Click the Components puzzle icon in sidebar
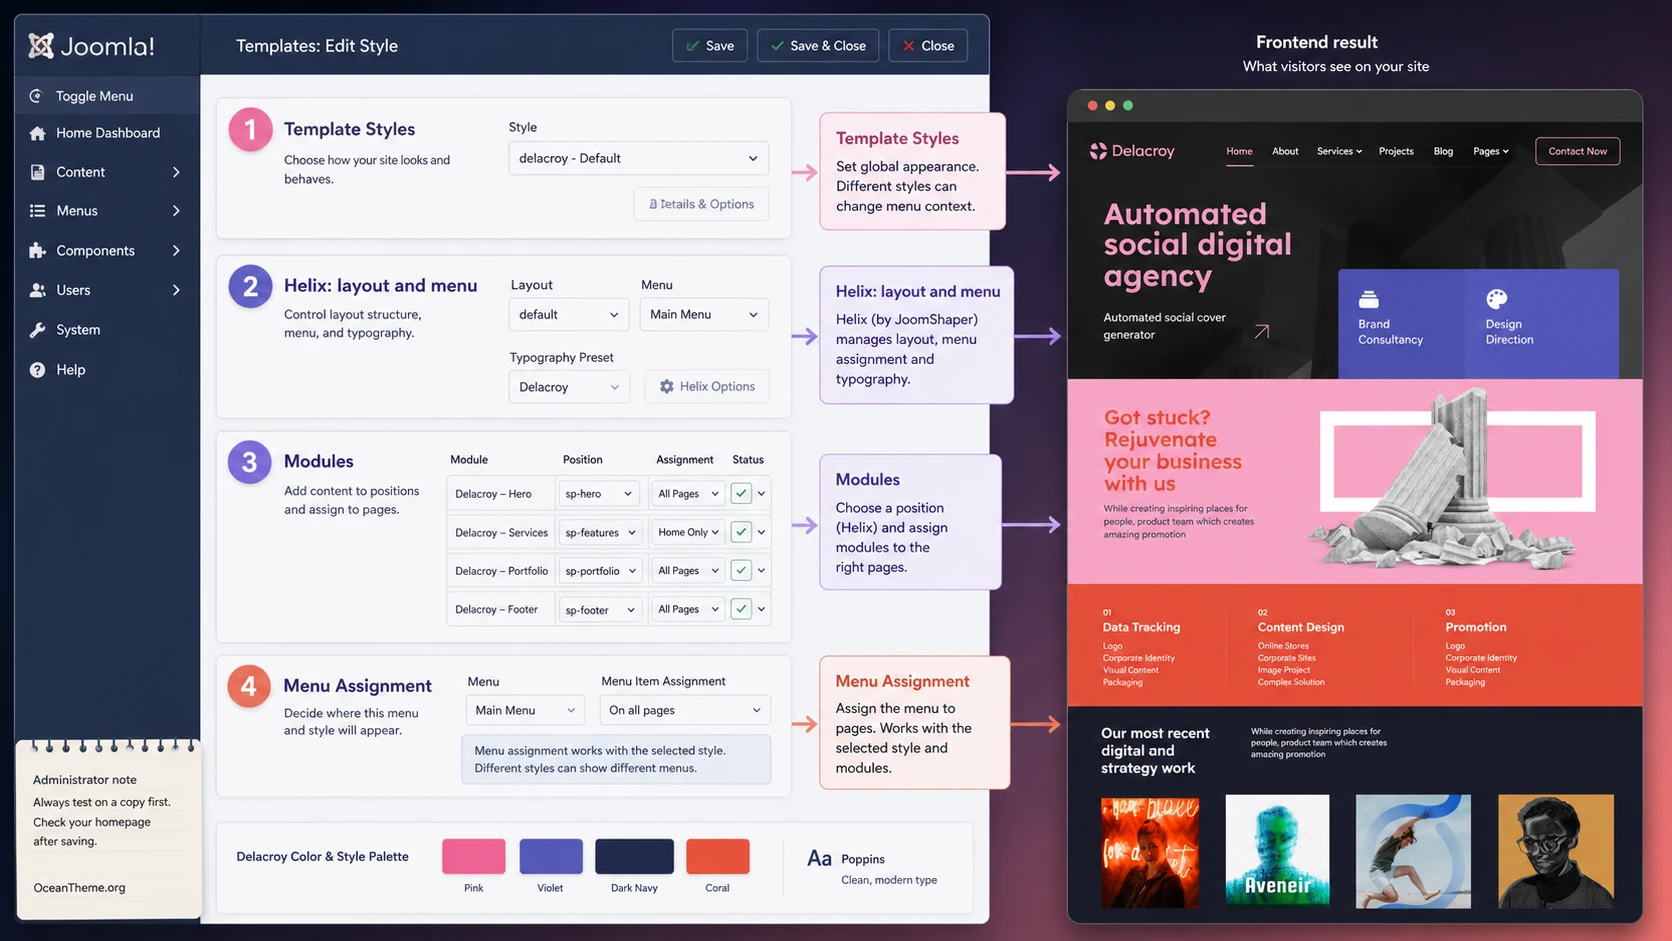 pyautogui.click(x=37, y=251)
